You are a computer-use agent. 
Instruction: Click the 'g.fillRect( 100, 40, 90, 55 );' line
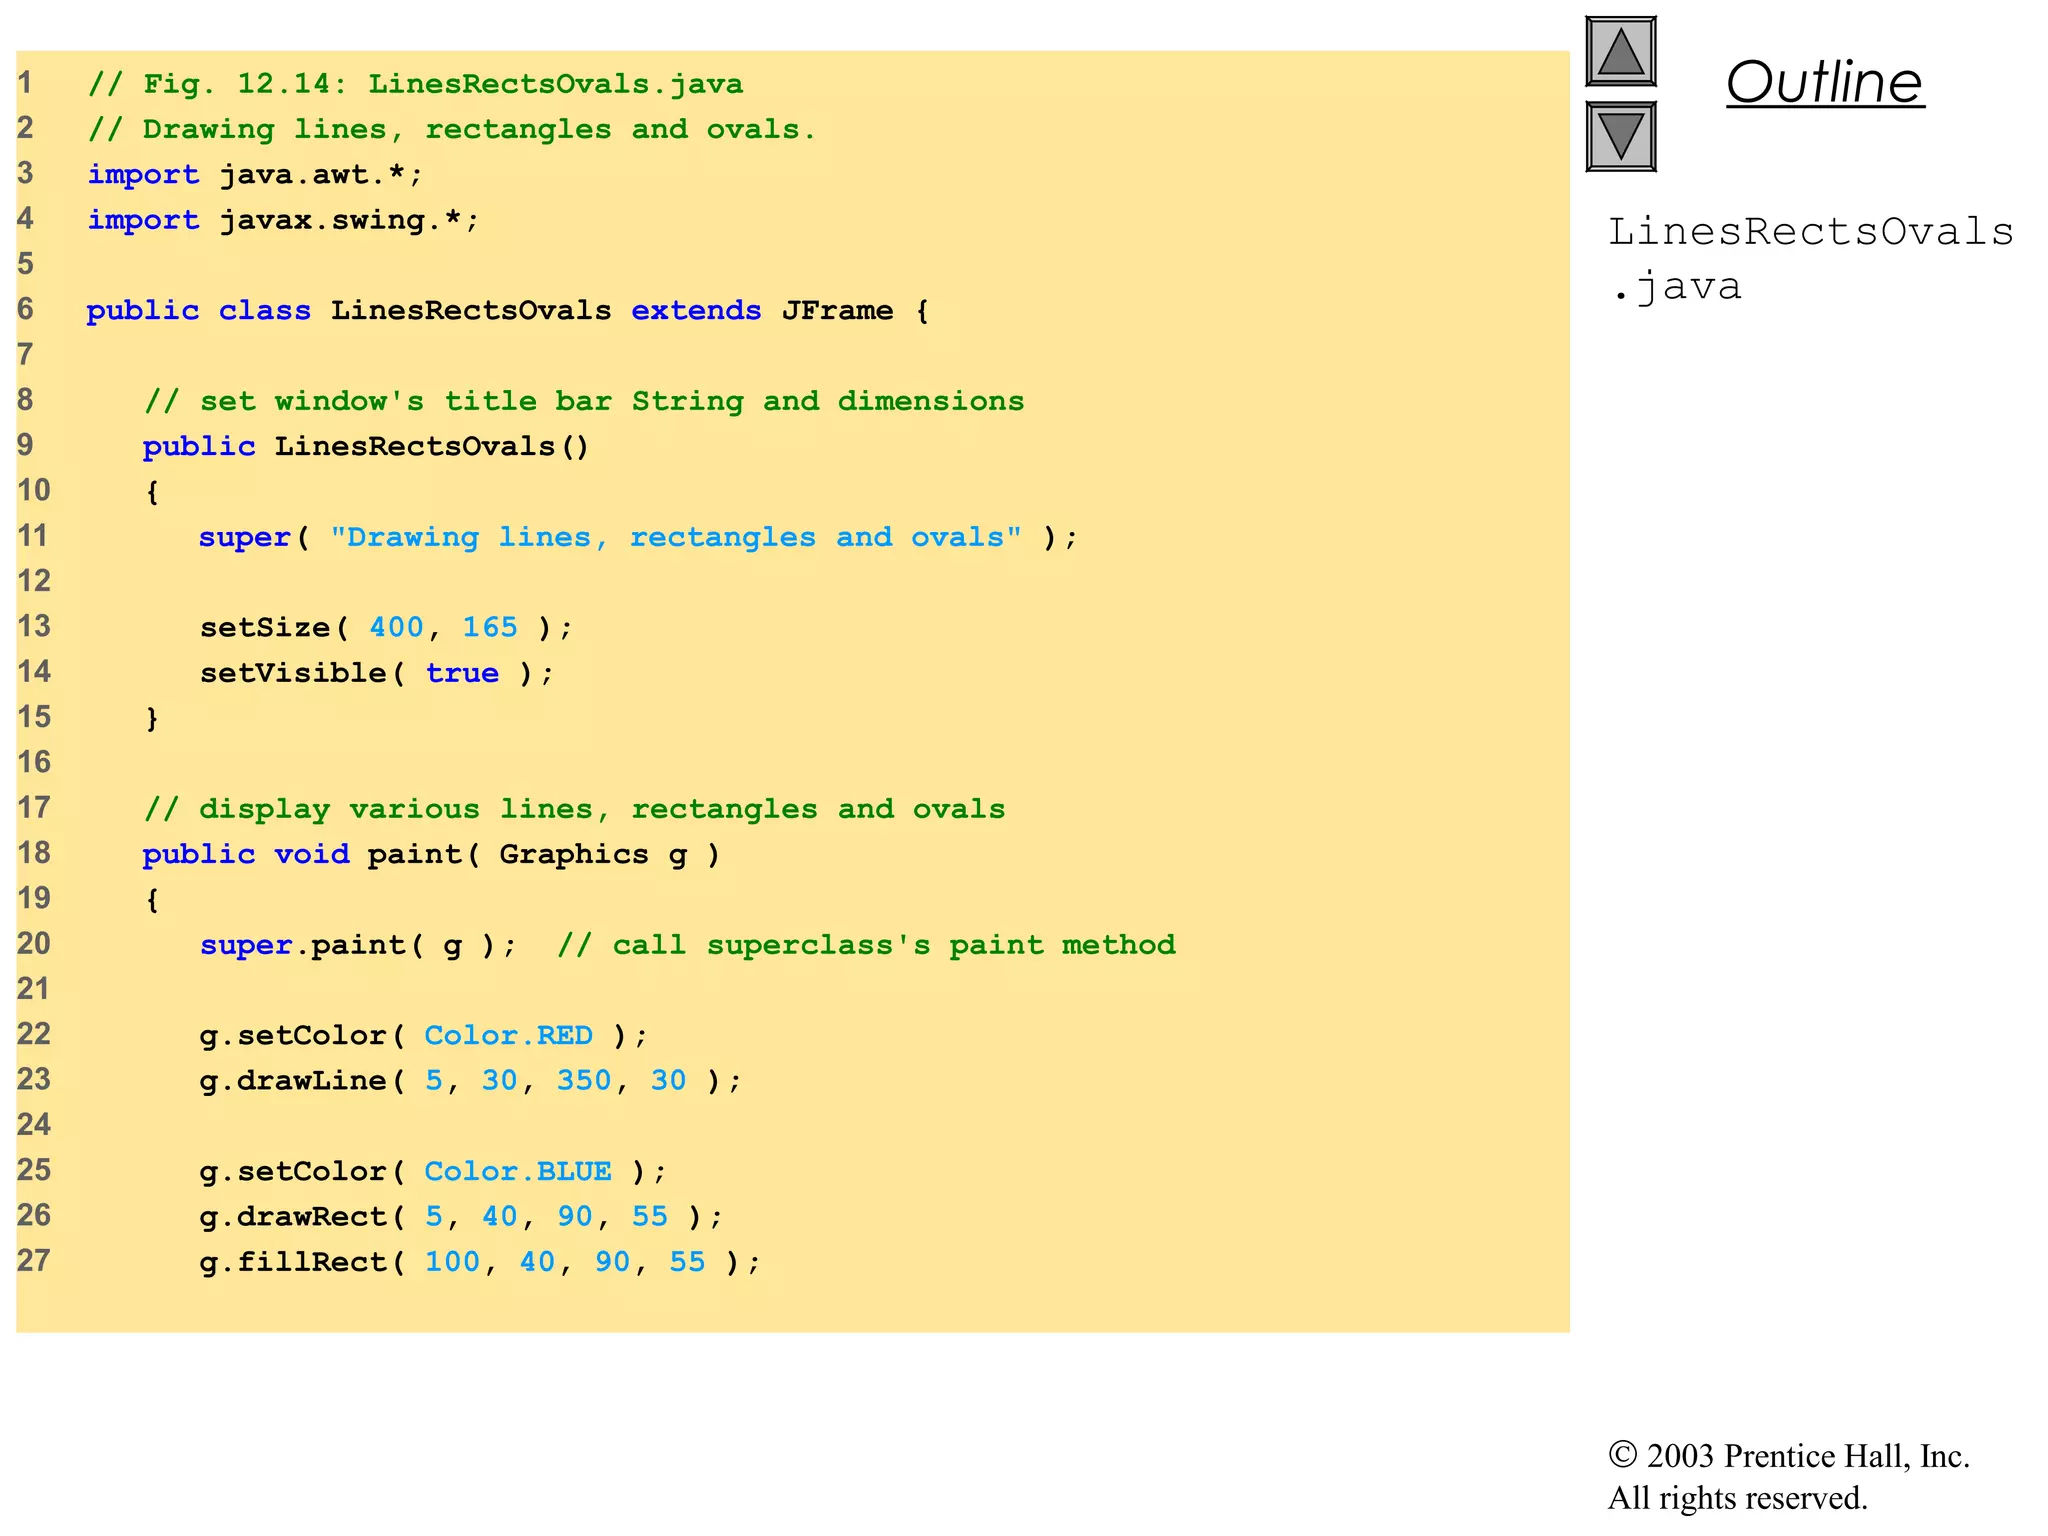coord(480,1262)
